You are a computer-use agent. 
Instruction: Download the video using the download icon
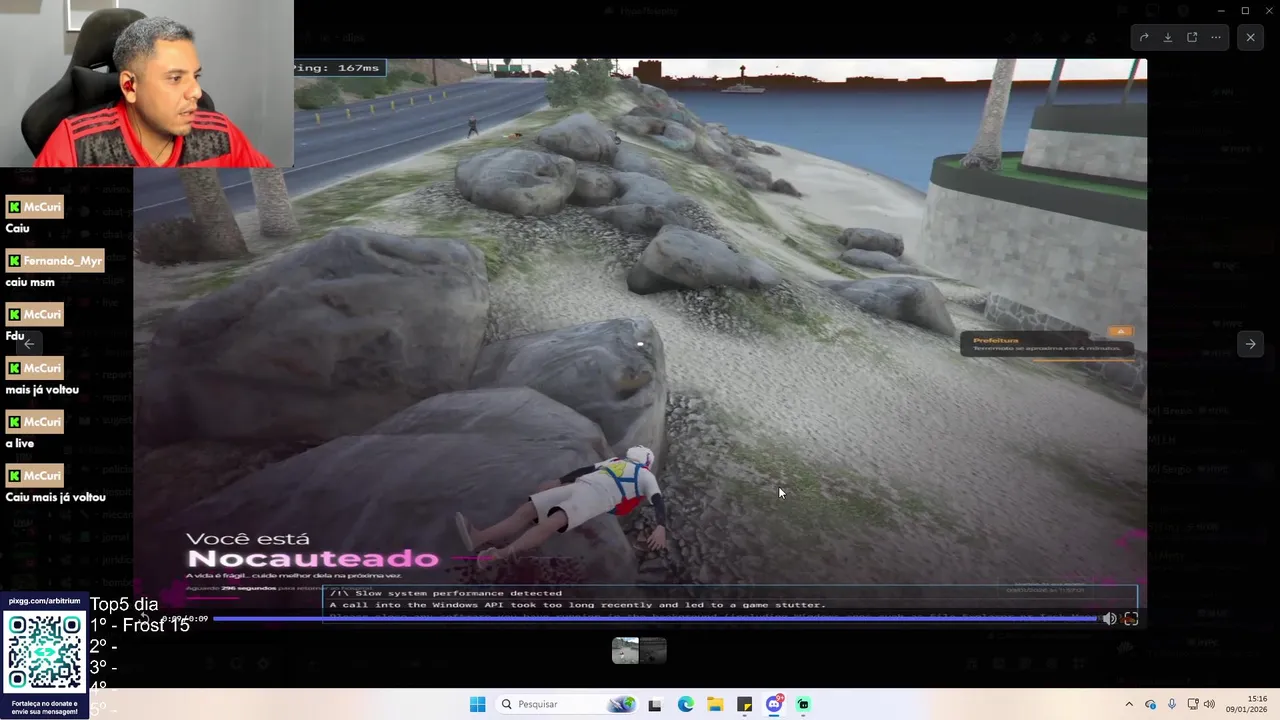tap(1168, 37)
